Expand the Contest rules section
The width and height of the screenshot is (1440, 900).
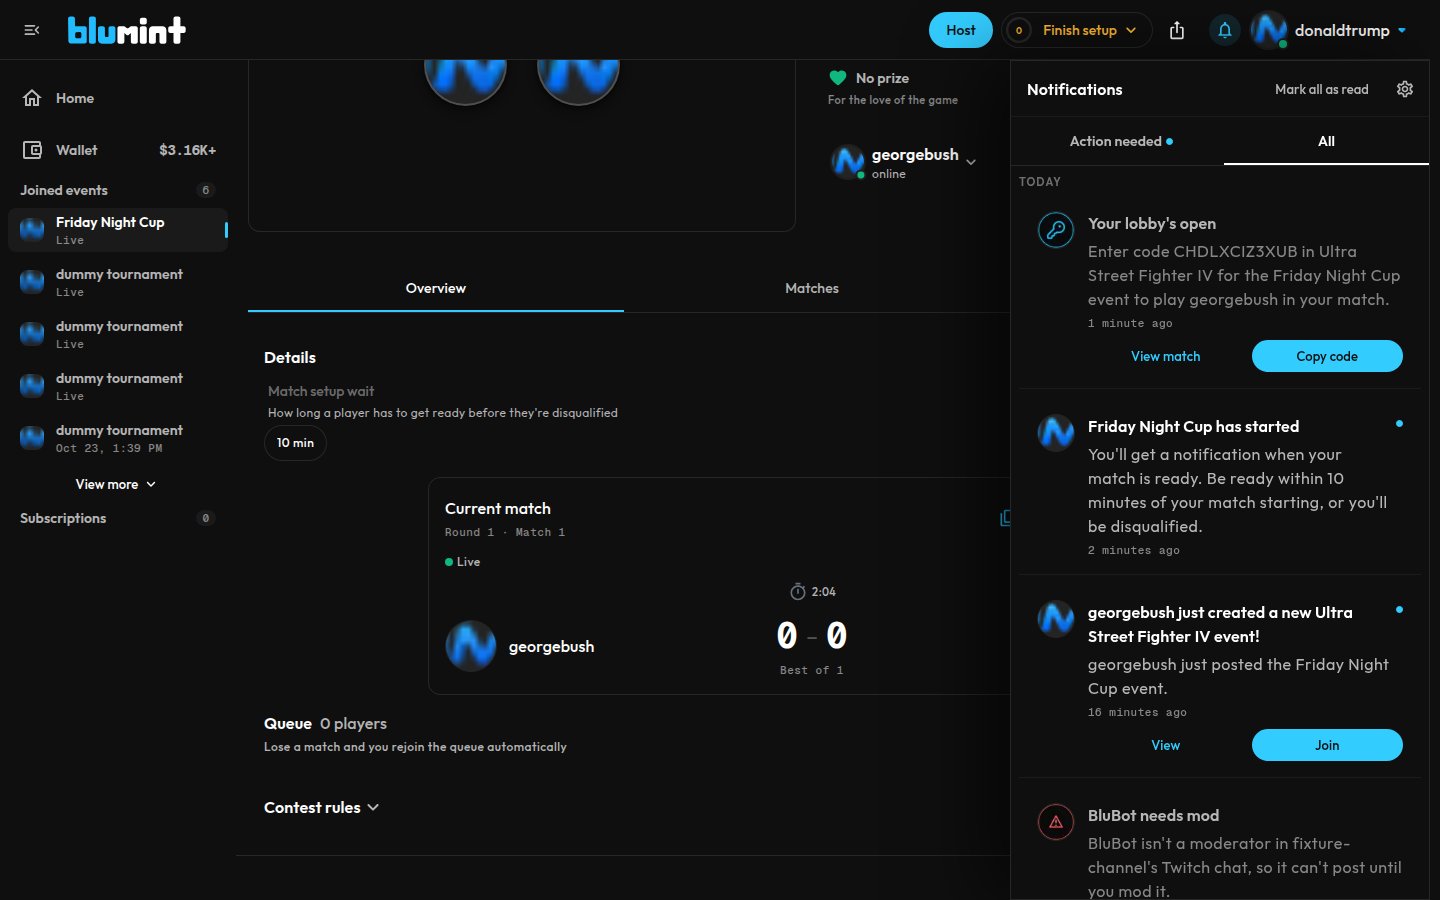coord(321,807)
